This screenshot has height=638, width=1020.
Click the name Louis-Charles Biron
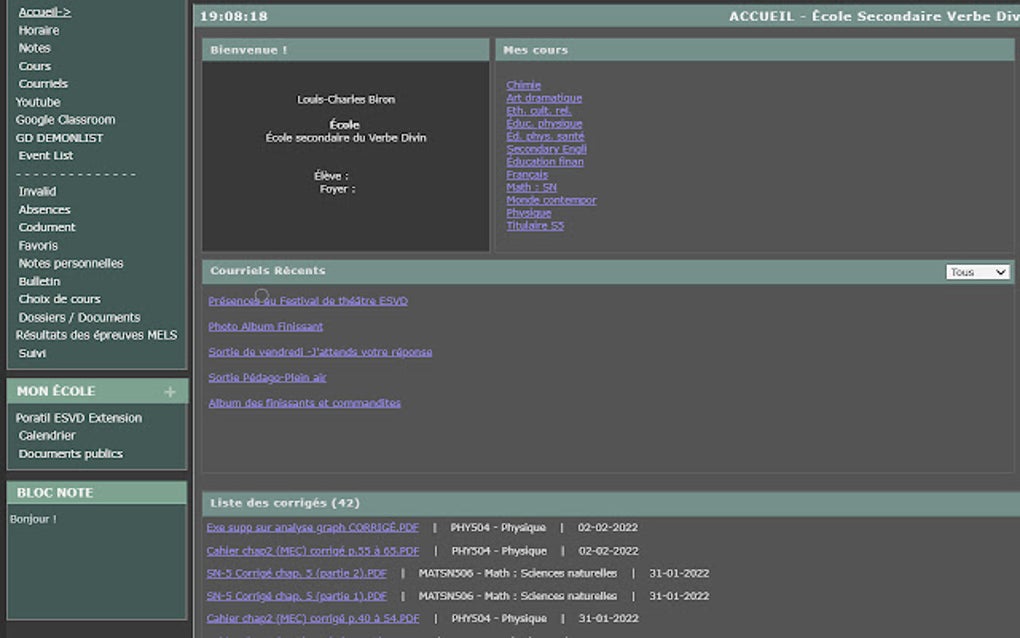(346, 100)
